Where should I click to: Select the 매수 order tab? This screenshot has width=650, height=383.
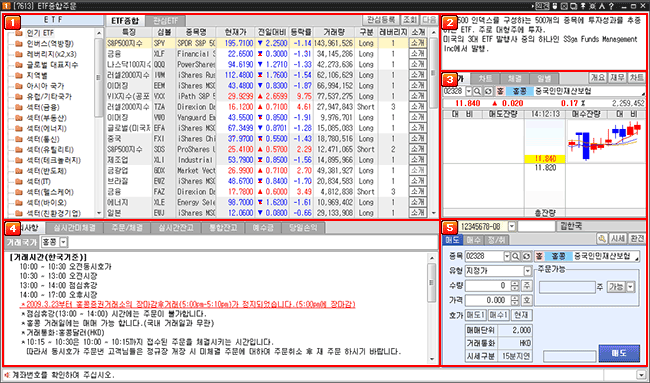click(x=473, y=240)
